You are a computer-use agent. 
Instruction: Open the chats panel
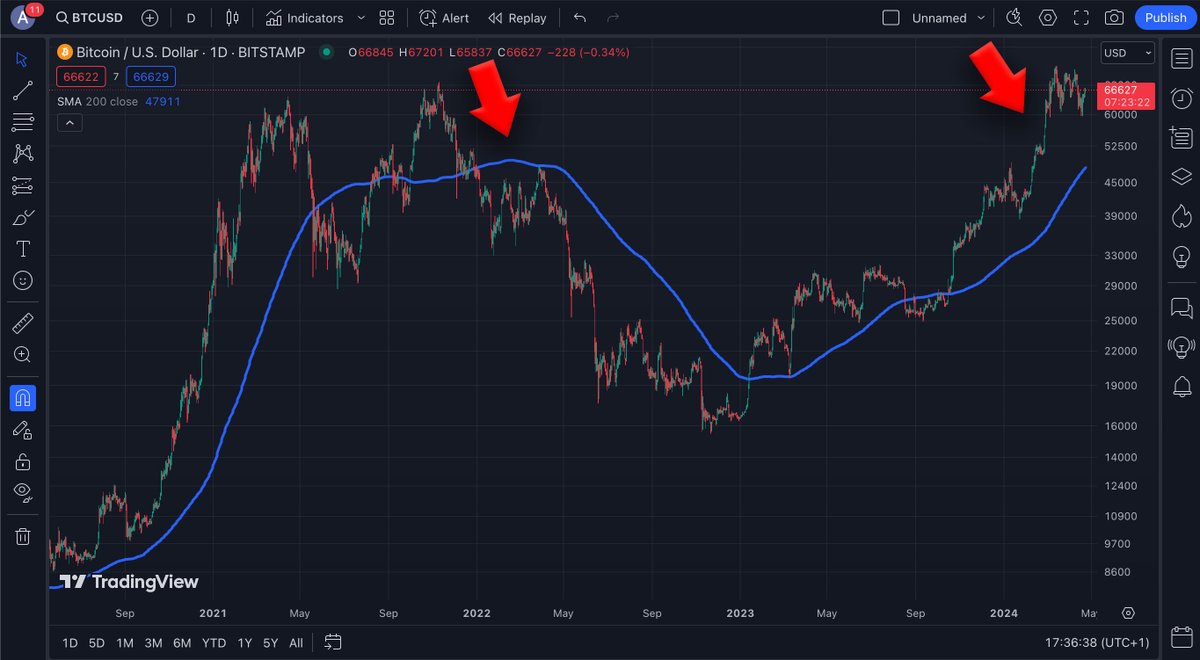tap(1181, 308)
